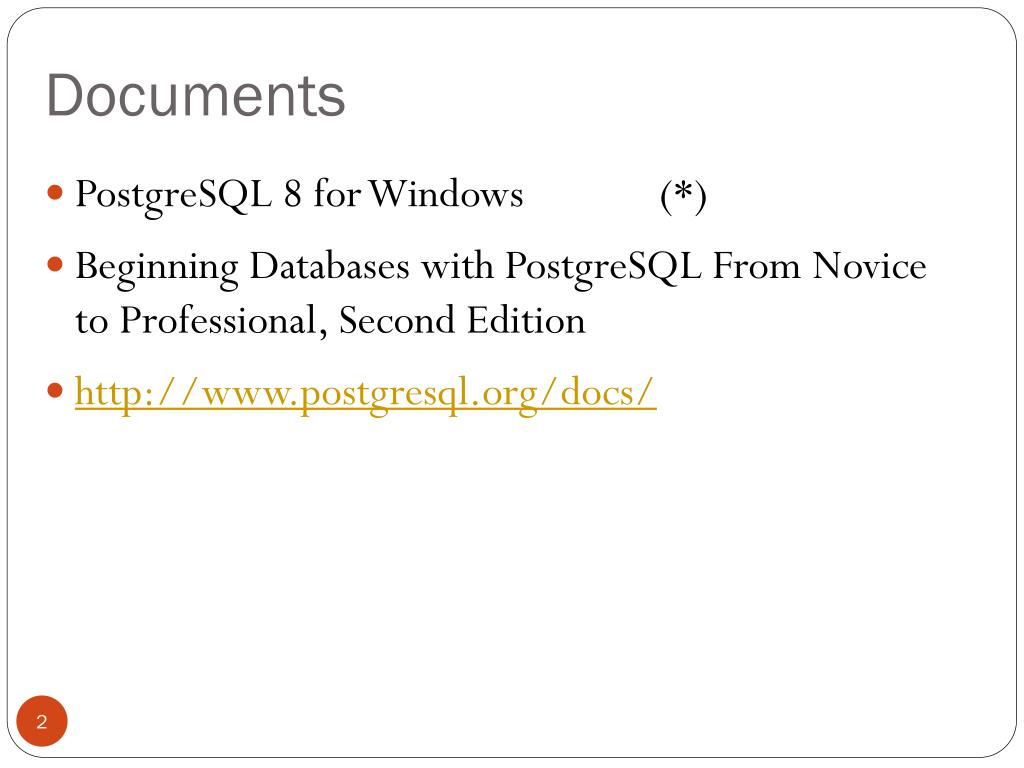Image resolution: width=1024 pixels, height=768 pixels.
Task: Click the word Novice at line end
Action: 869,266
